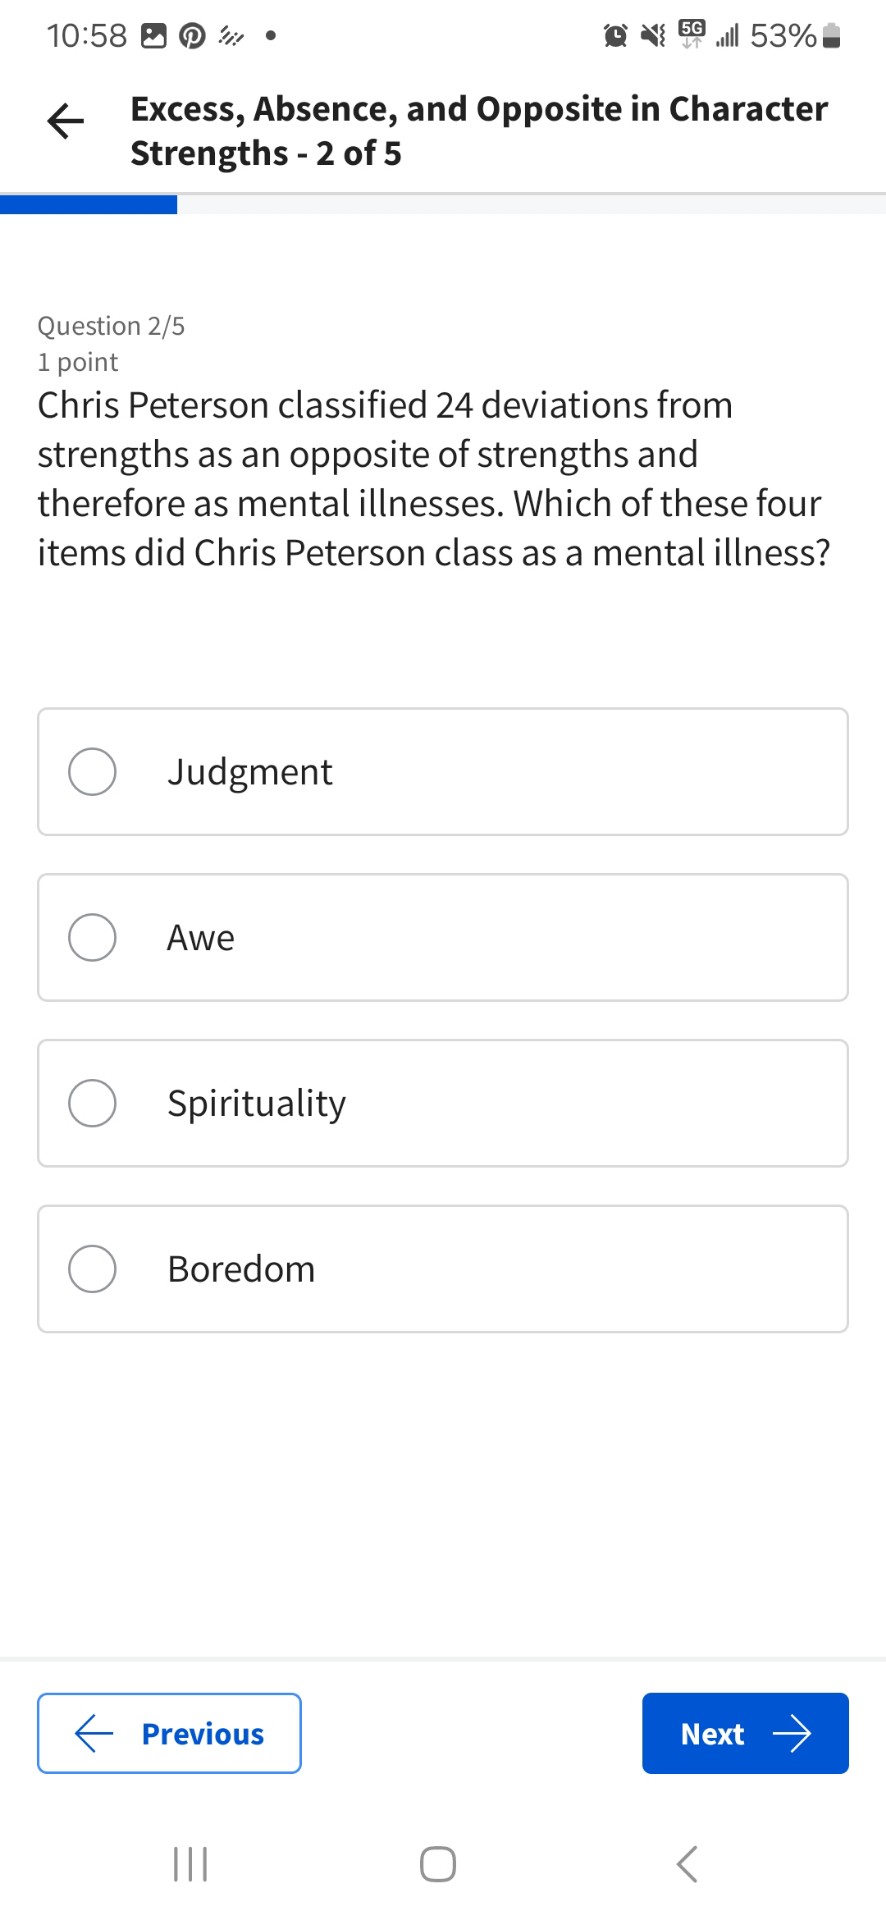
Task: Tap the Android home button icon
Action: [438, 1864]
